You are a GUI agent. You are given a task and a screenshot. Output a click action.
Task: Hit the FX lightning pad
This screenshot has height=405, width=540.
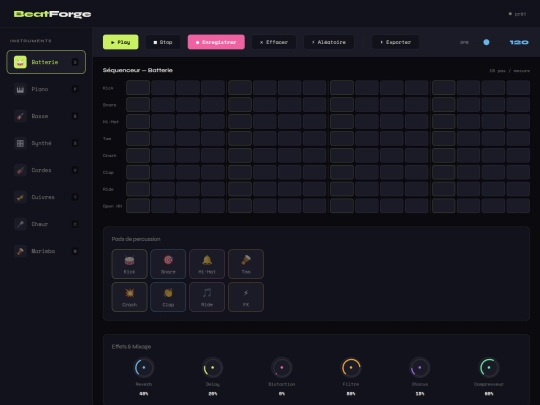pyautogui.click(x=246, y=297)
